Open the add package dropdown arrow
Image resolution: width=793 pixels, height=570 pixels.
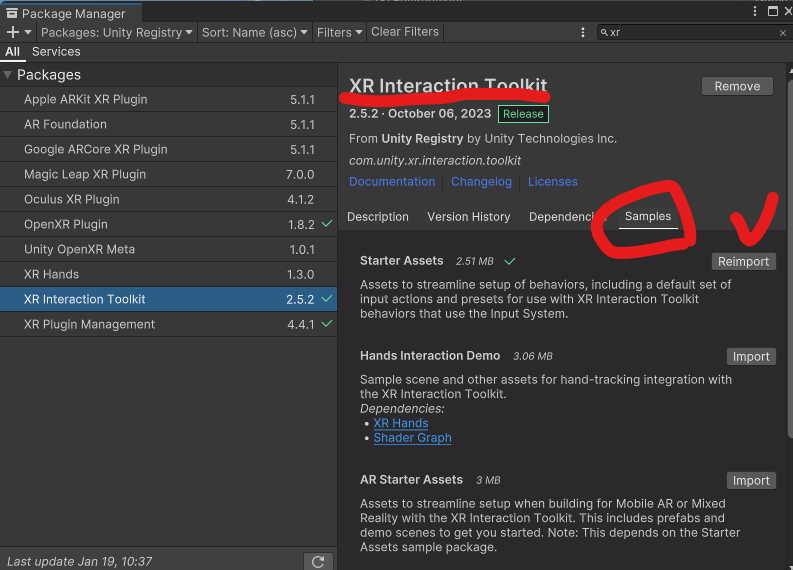click(28, 32)
